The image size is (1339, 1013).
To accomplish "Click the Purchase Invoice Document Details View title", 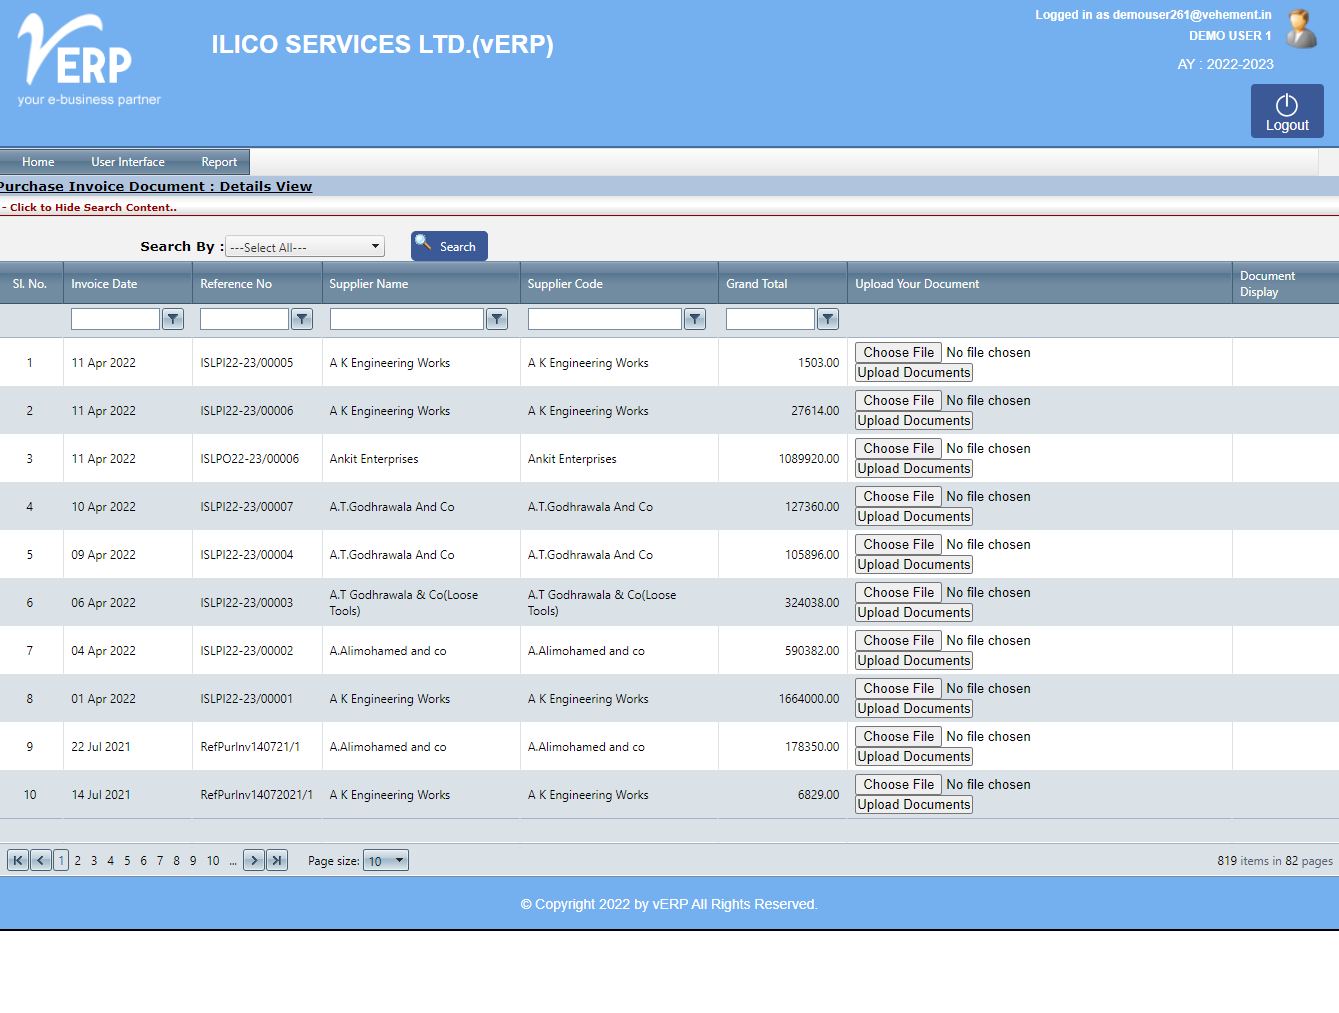I will (x=156, y=187).
